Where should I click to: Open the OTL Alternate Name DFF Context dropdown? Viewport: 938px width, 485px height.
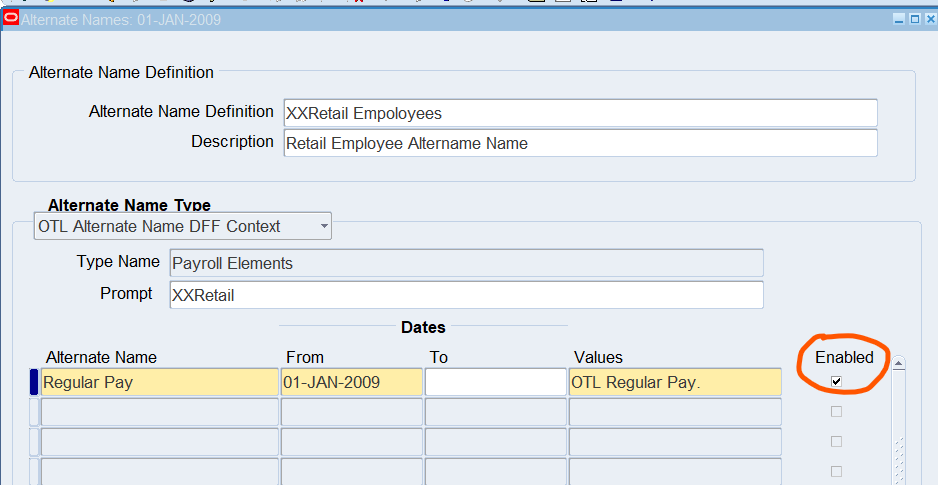coord(323,227)
